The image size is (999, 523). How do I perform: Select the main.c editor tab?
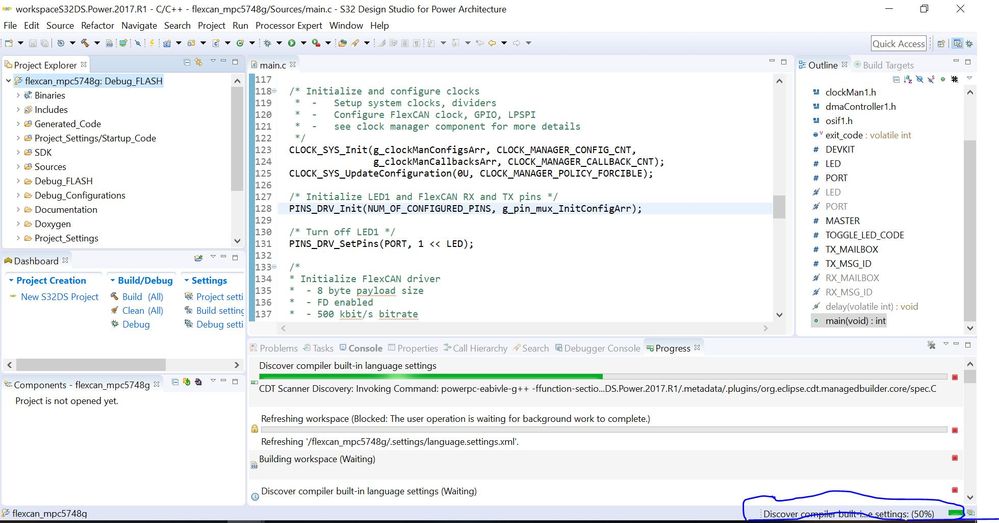(x=273, y=65)
